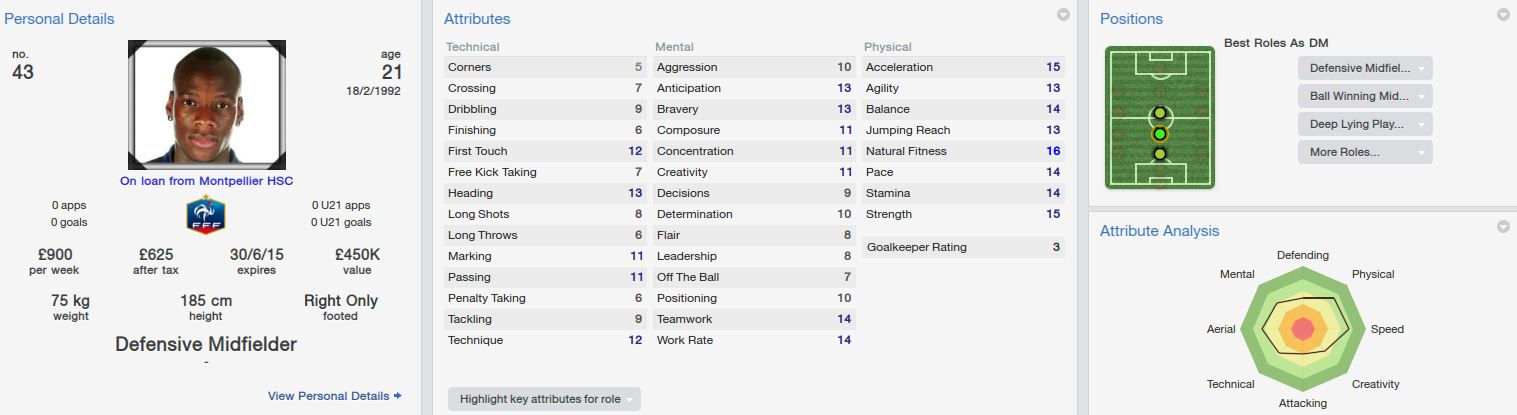Expand the Deep Lying Playmaker role dropdown
1517x415 pixels.
[1365, 124]
